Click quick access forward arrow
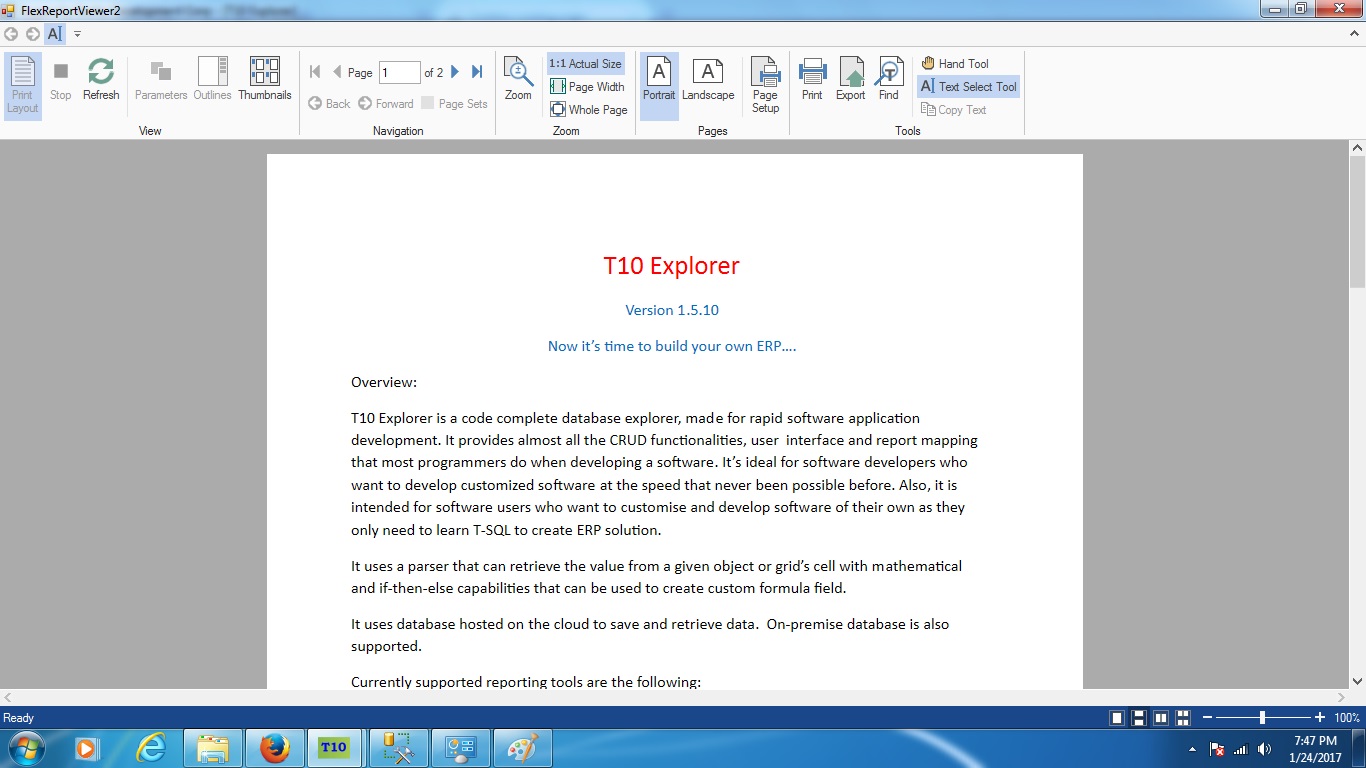Screen dimensions: 1366x768 click(x=33, y=34)
